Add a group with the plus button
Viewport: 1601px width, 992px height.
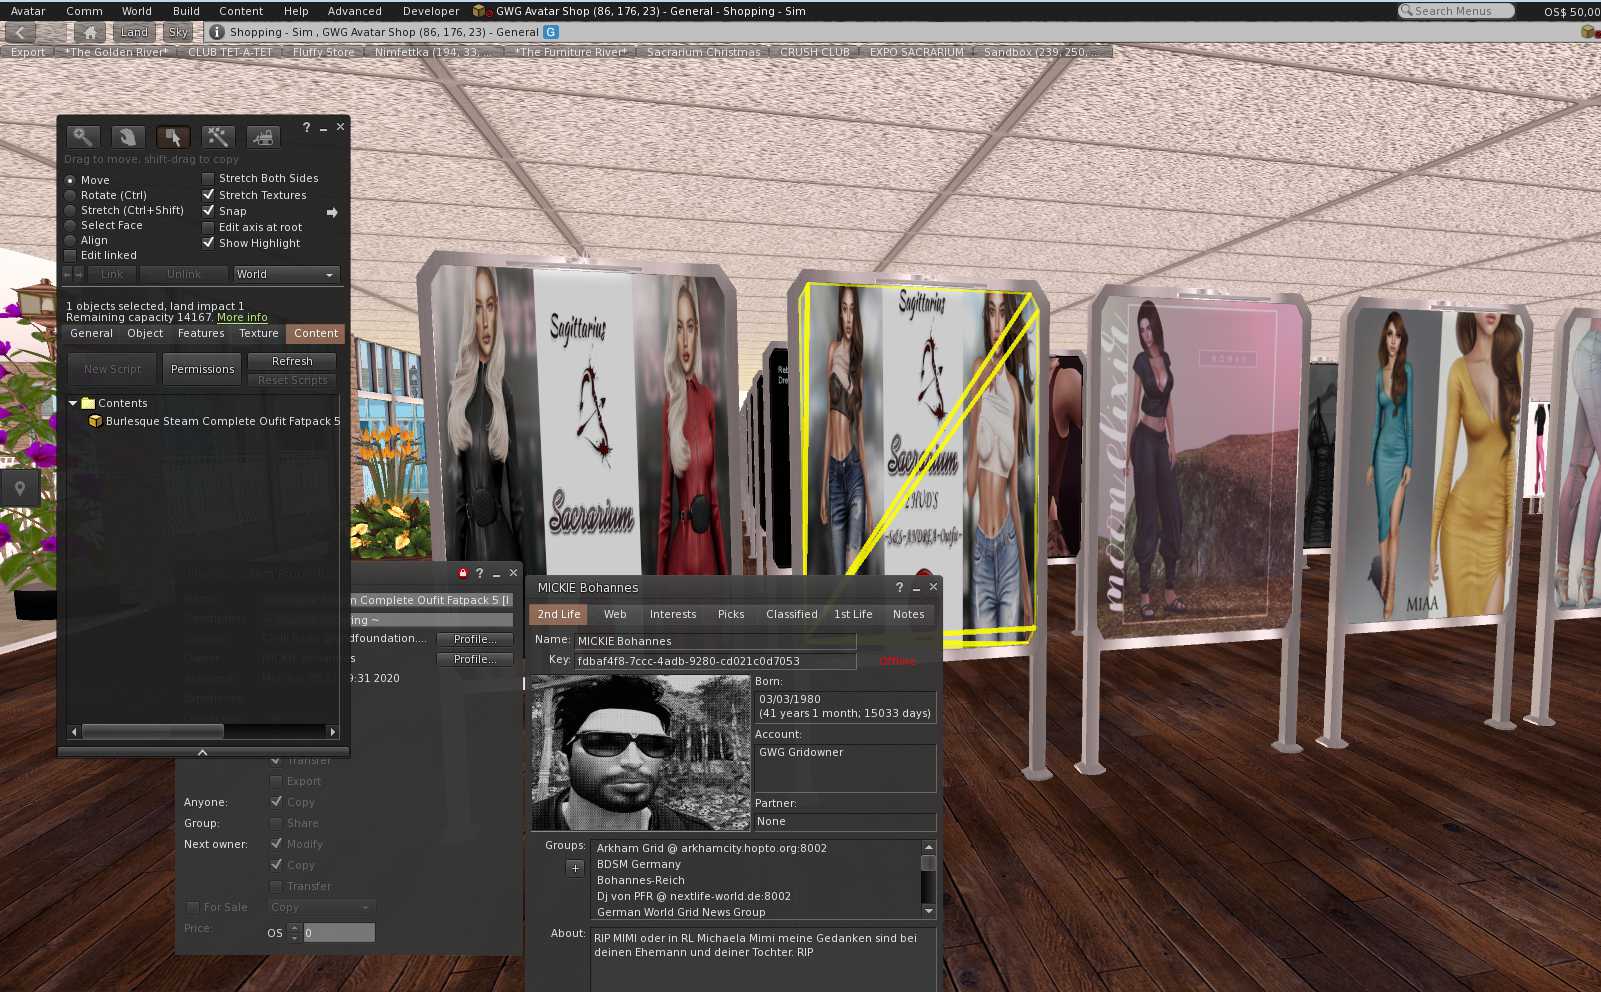[x=575, y=868]
